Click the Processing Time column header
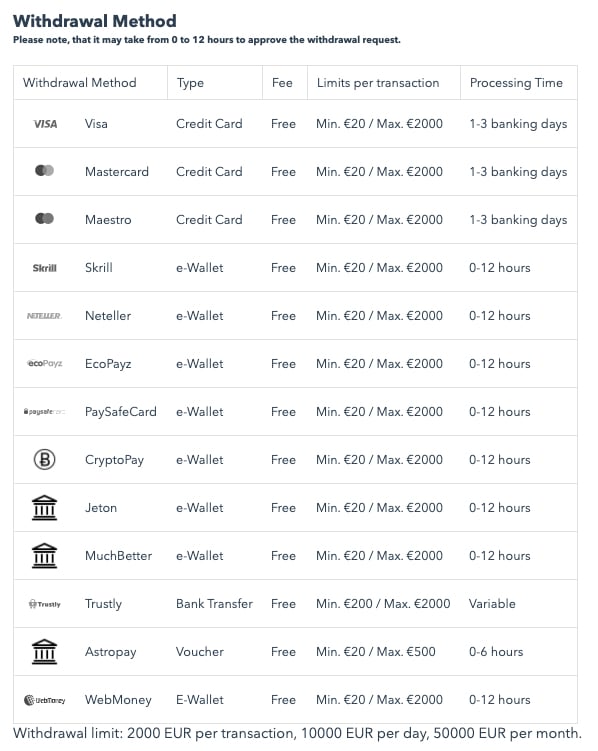The height and width of the screenshot is (751, 598). point(516,83)
